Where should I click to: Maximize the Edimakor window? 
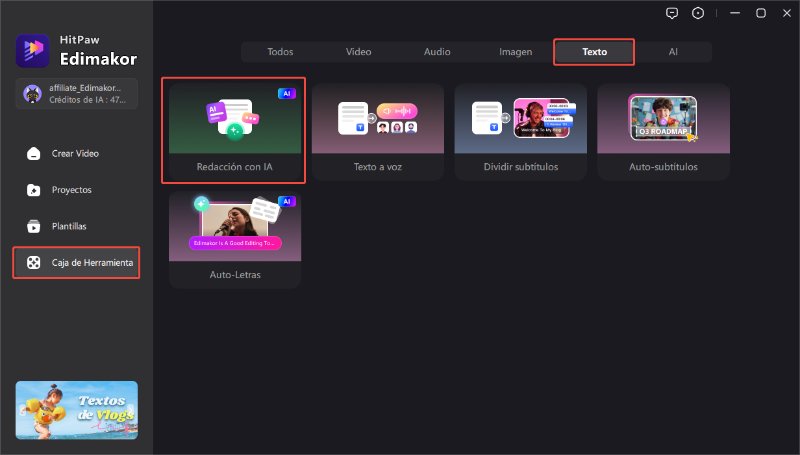click(761, 13)
